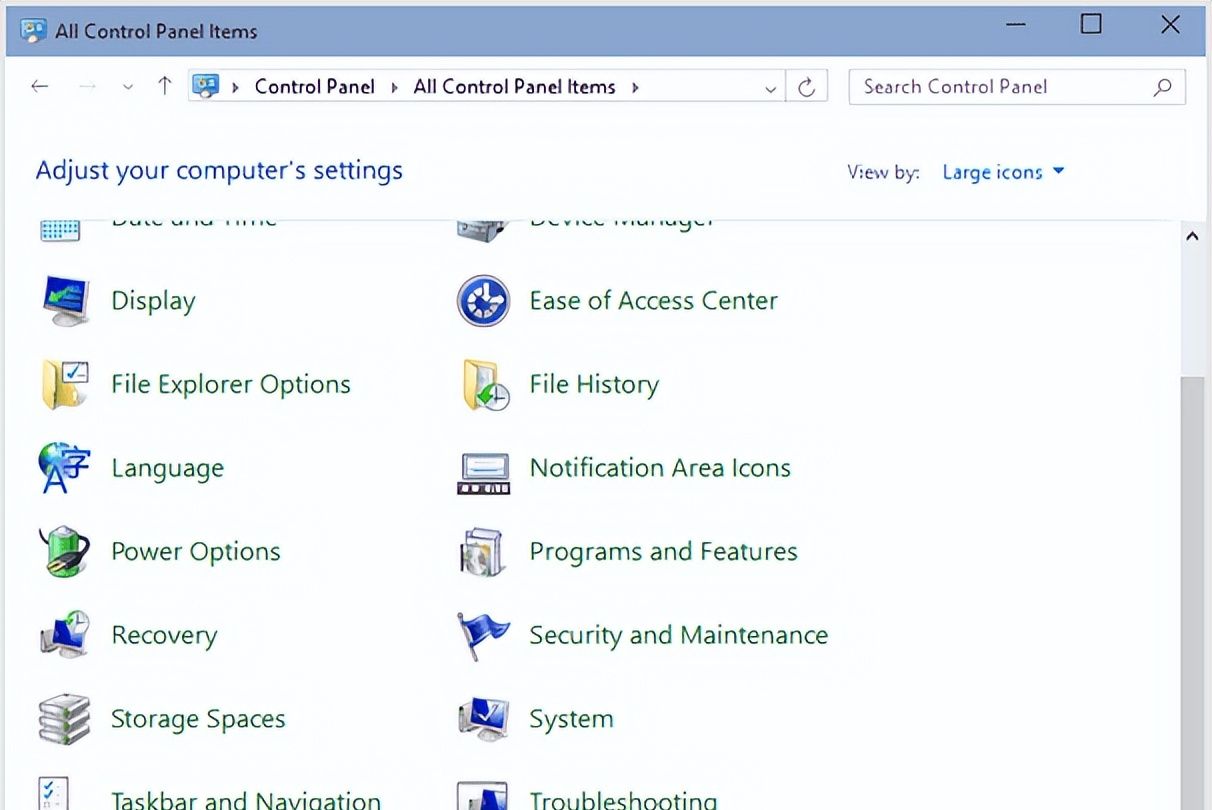Open the Security and Maintenance link
The image size is (1212, 810).
(x=679, y=636)
